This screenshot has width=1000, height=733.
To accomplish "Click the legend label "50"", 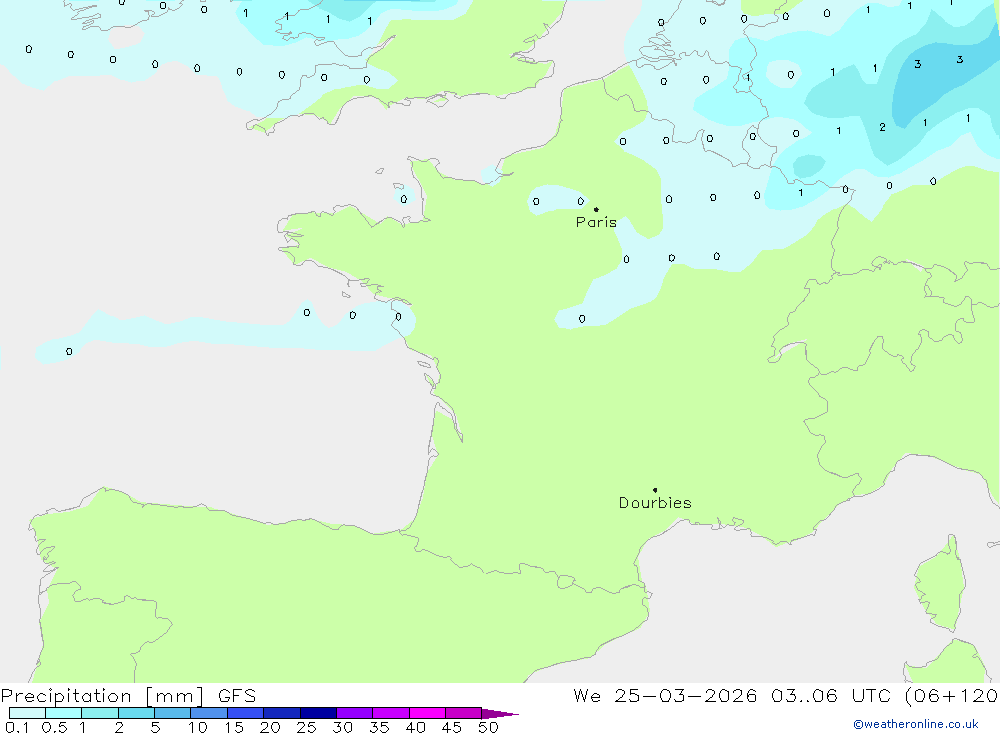I will pos(488,727).
